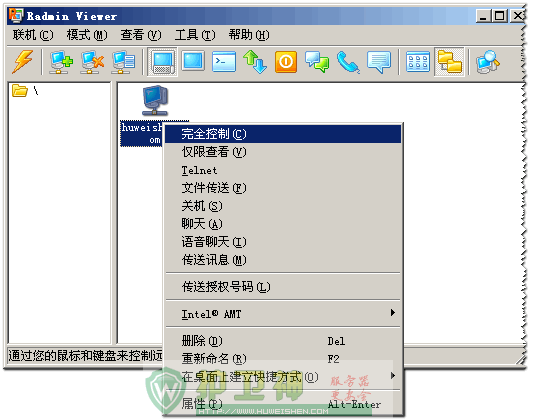Select Text Chat bubbles toolbar icon

[317, 62]
